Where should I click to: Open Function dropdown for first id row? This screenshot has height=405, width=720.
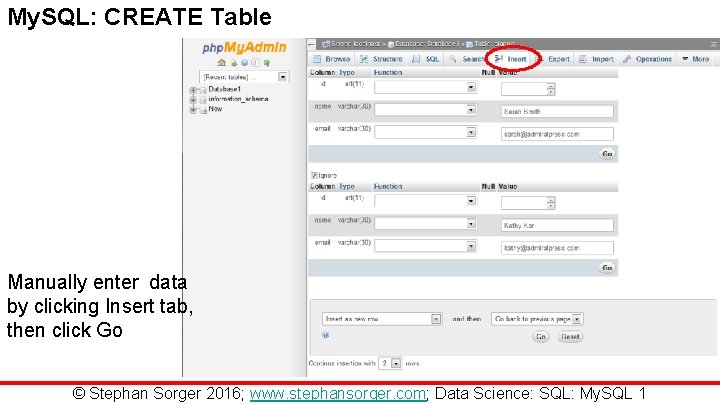pyautogui.click(x=425, y=87)
